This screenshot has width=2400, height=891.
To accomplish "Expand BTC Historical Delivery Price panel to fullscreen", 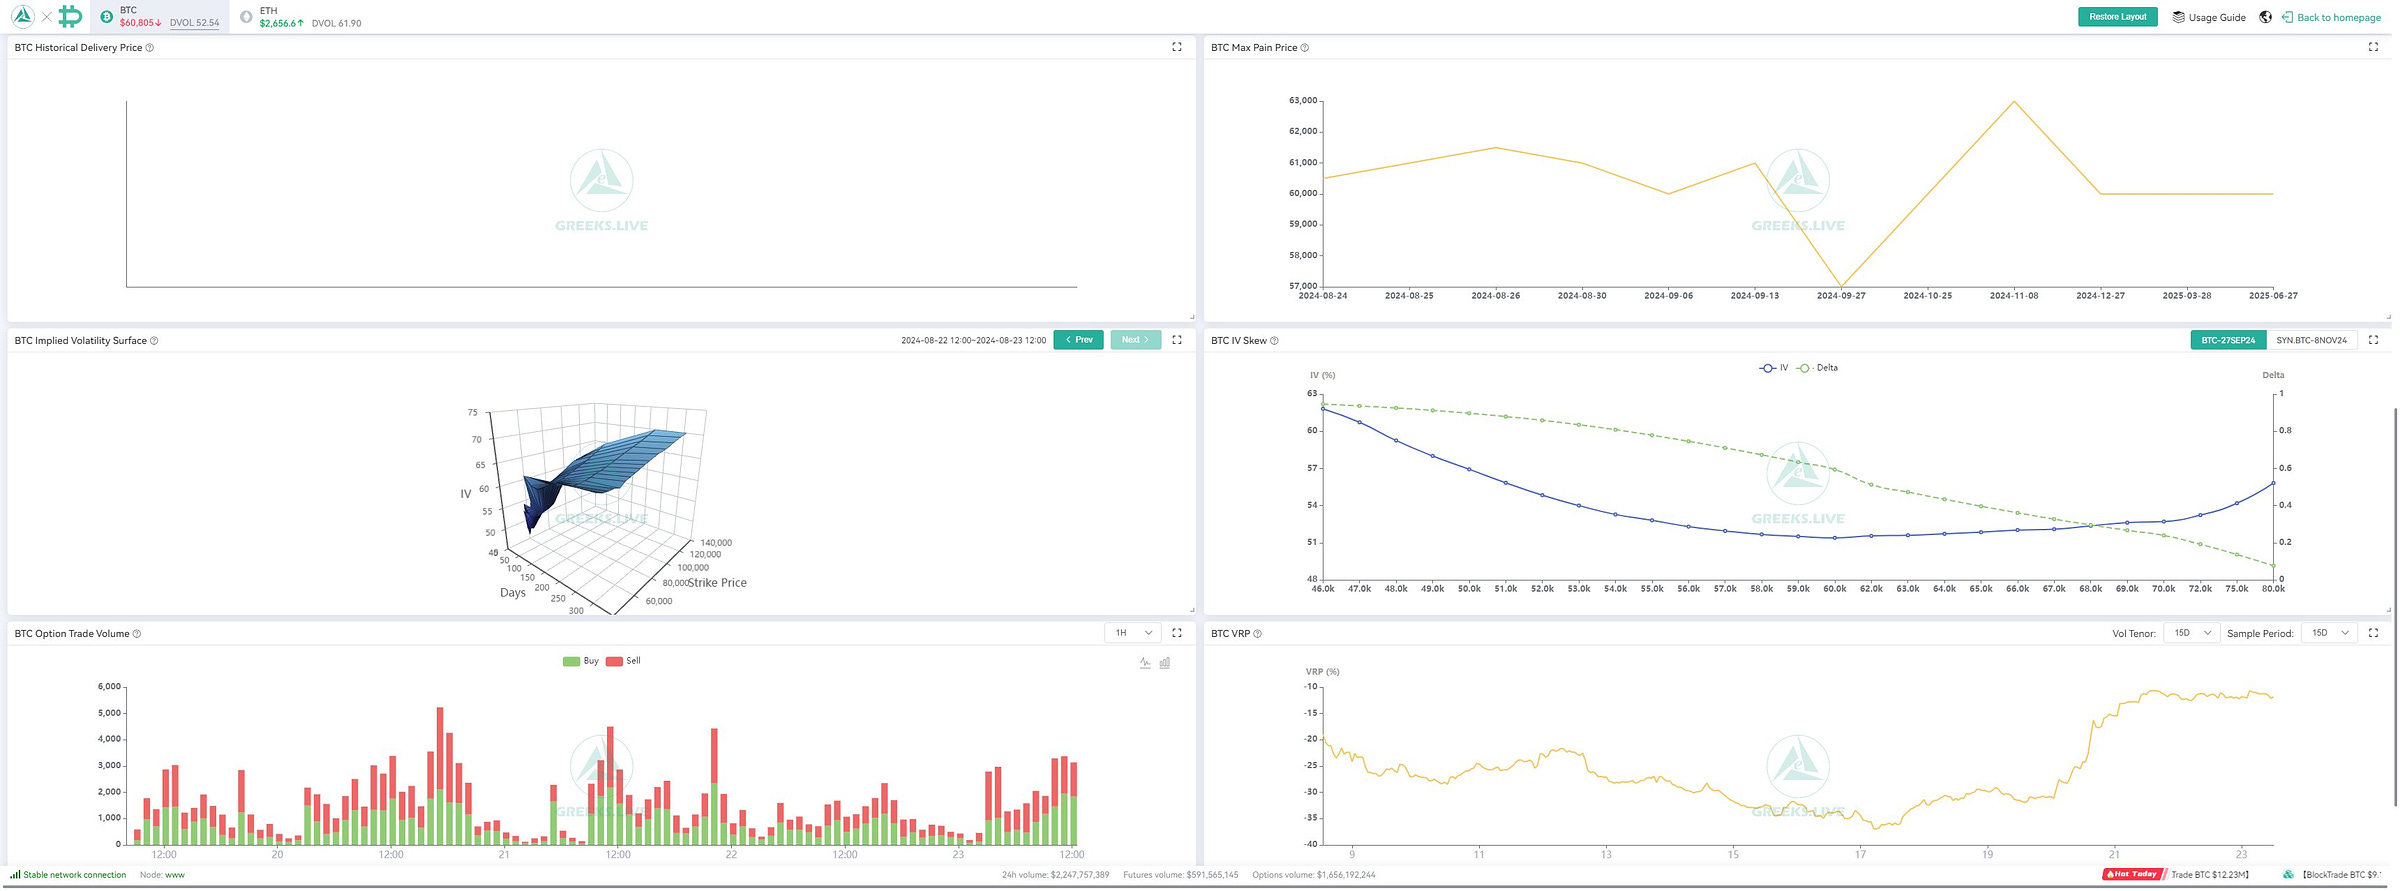I will point(1177,47).
